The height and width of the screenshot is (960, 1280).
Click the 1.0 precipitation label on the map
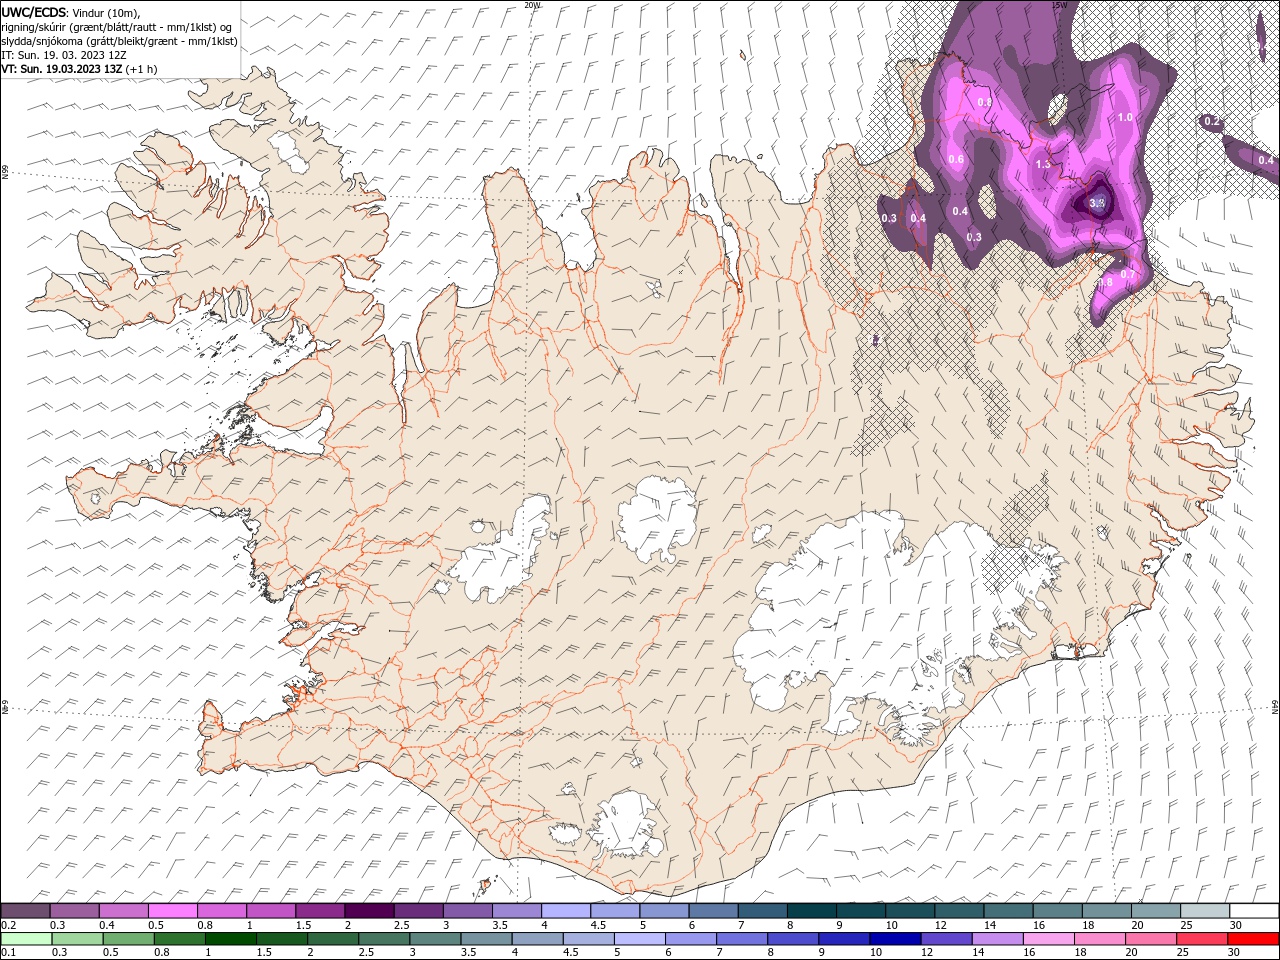coord(1125,117)
